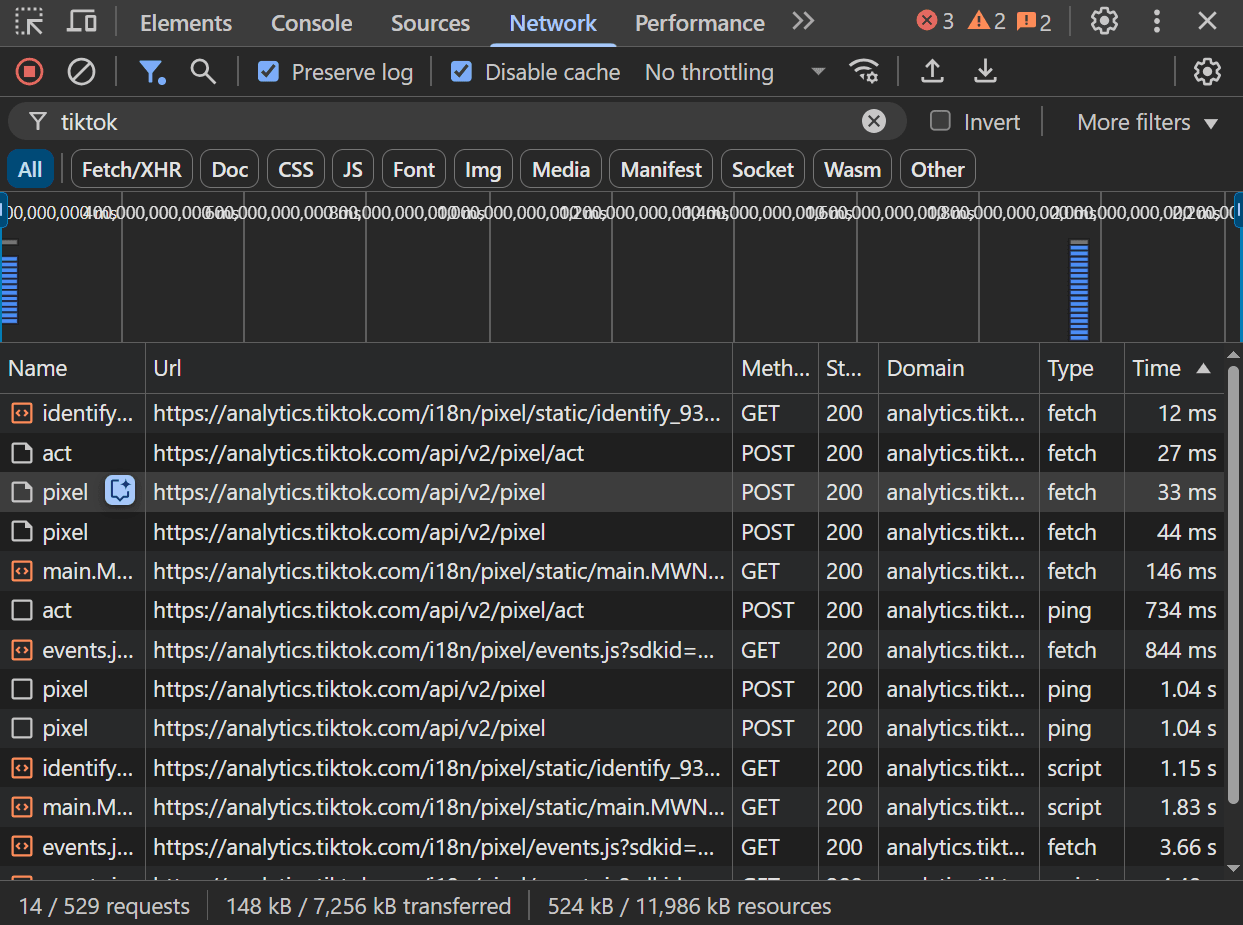Show more DevTools tabs chevron

803,22
